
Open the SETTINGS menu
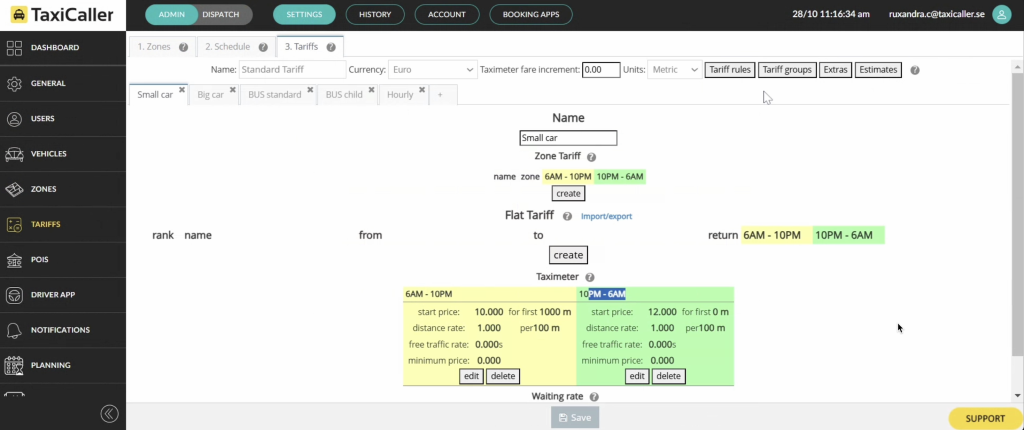click(x=304, y=14)
